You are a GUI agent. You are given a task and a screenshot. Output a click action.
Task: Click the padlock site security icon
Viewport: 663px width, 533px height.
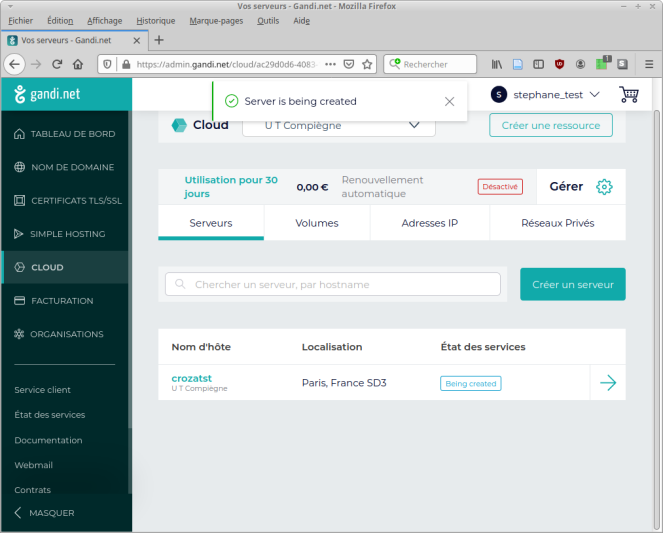(x=126, y=64)
